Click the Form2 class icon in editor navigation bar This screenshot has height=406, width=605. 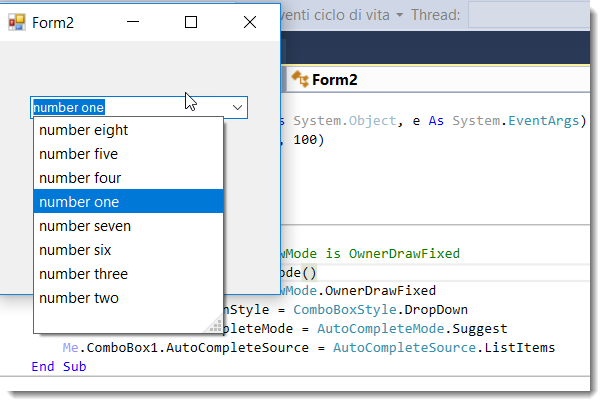point(299,80)
